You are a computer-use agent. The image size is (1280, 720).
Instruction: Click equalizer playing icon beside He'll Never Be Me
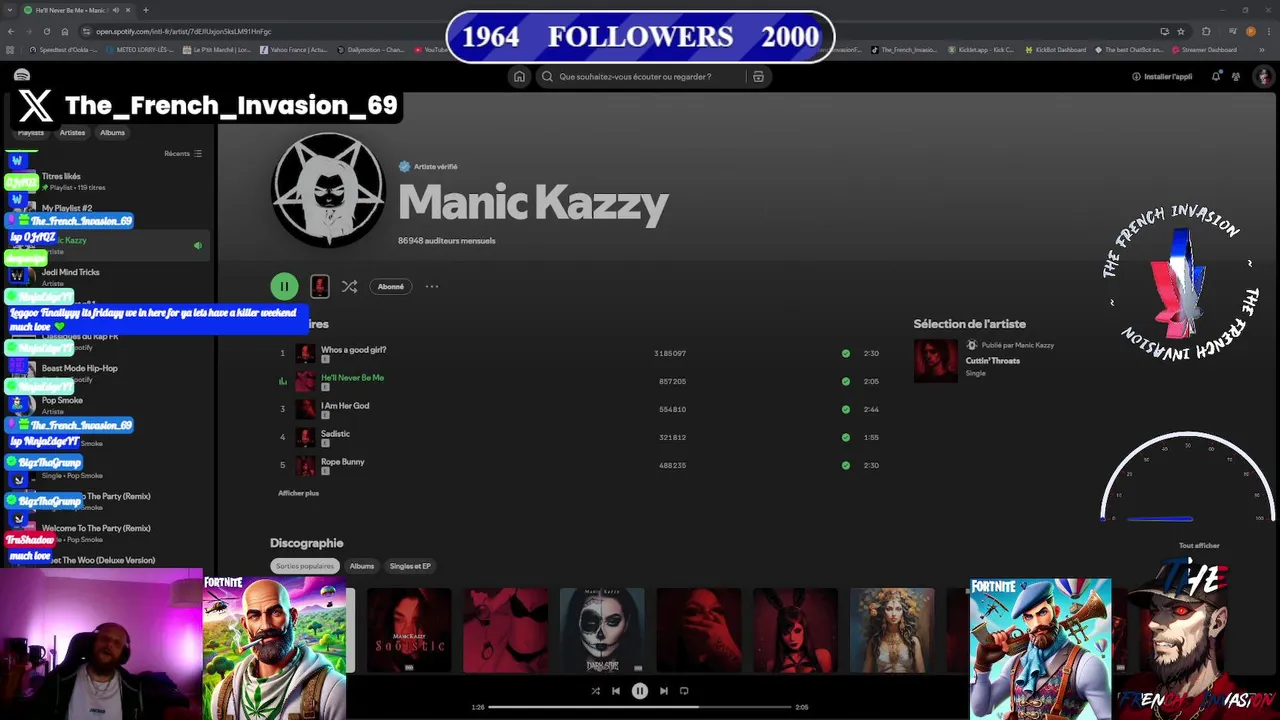[x=282, y=381]
